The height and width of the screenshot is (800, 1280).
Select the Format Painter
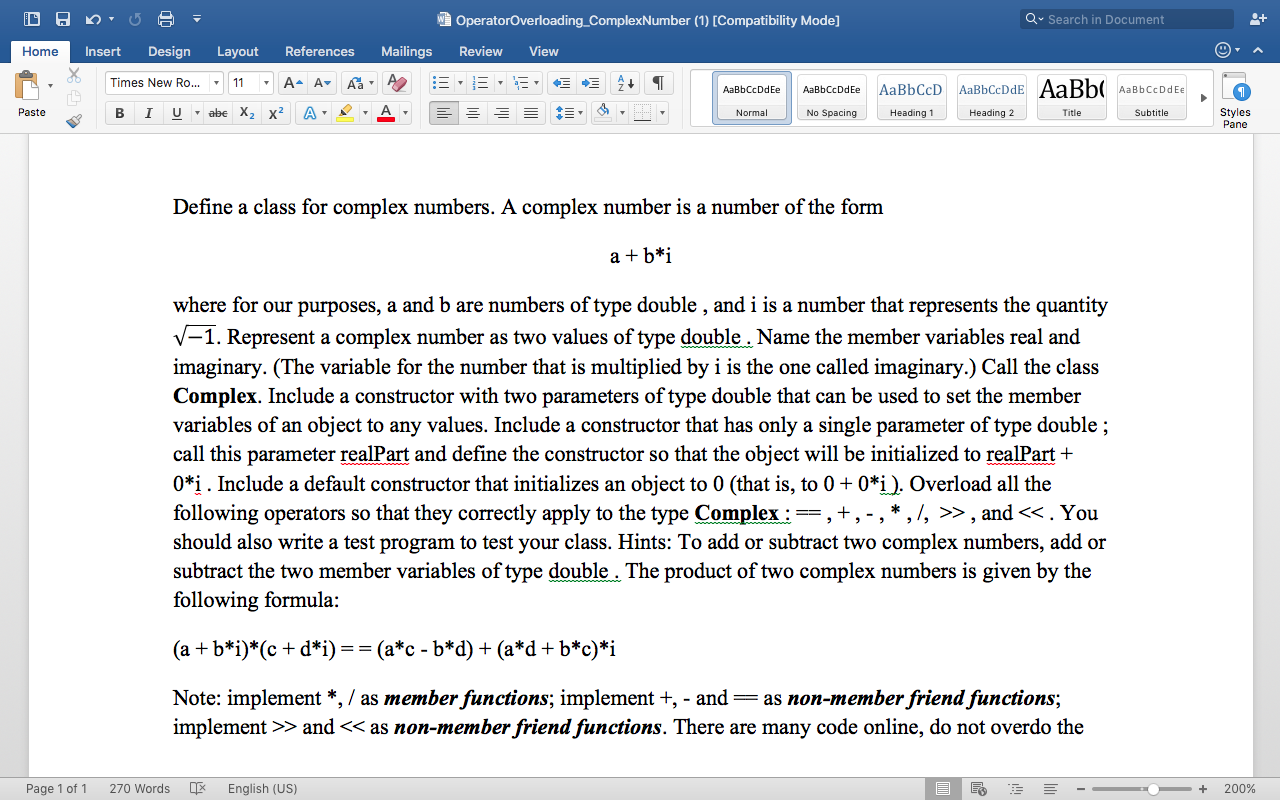(x=73, y=121)
